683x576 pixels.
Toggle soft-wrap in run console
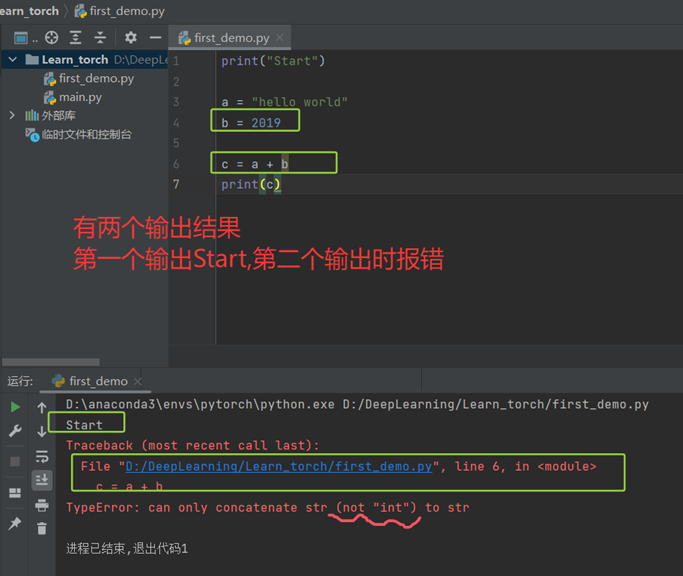[42, 457]
